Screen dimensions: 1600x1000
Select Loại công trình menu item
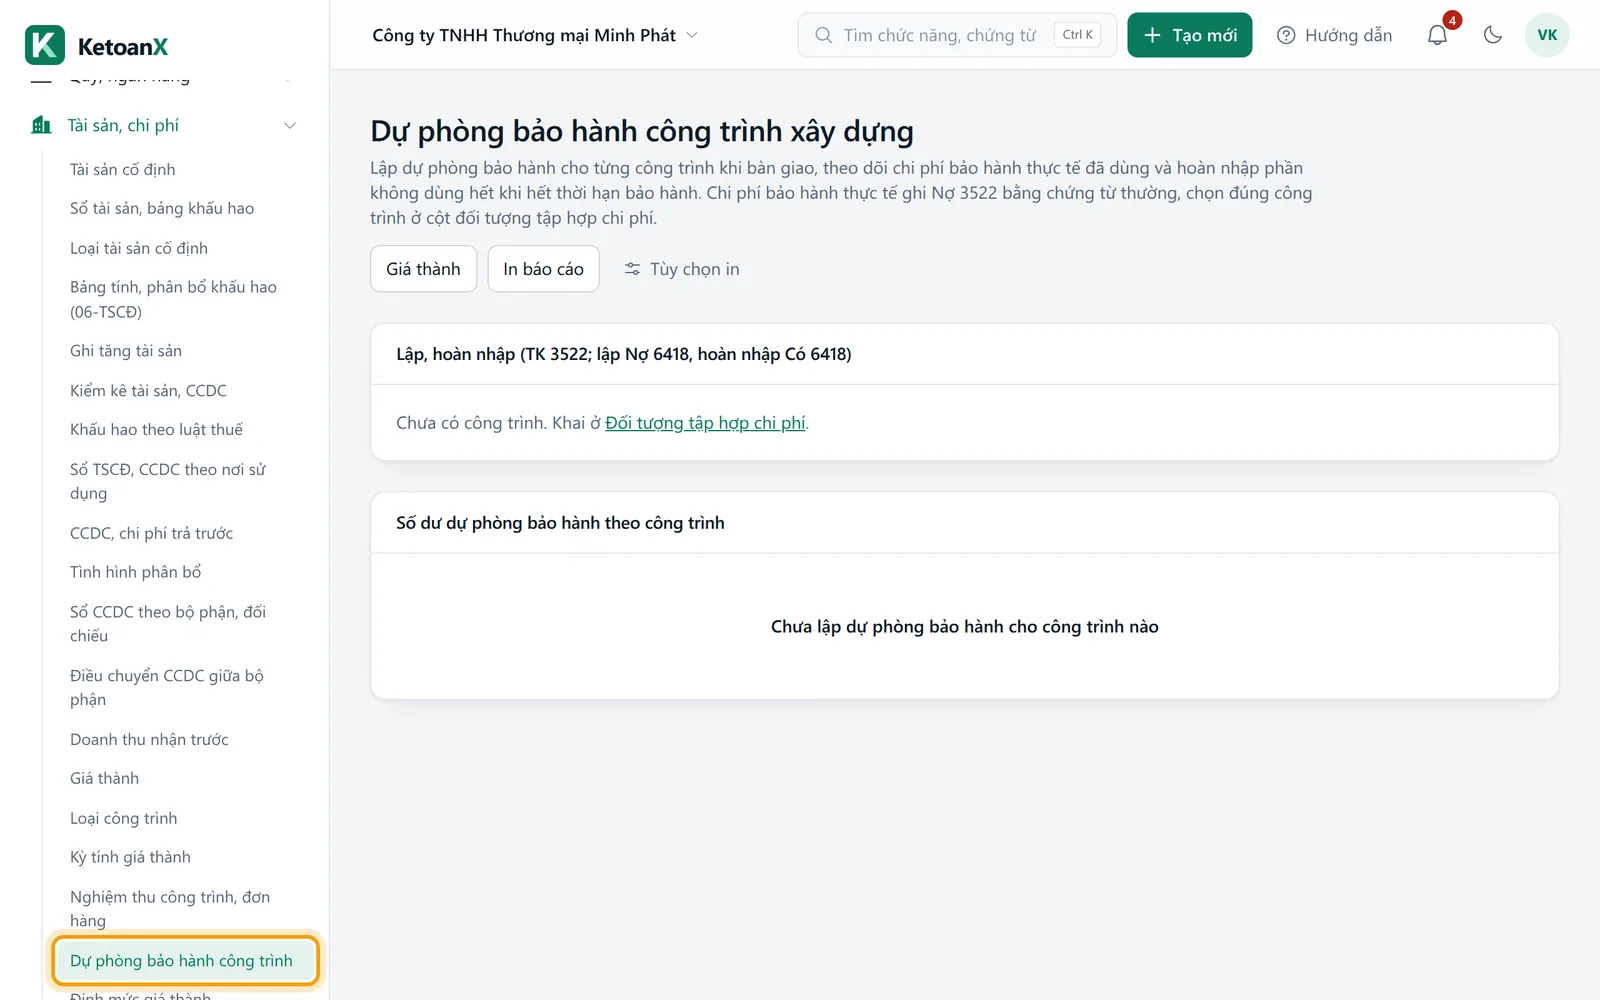click(123, 818)
